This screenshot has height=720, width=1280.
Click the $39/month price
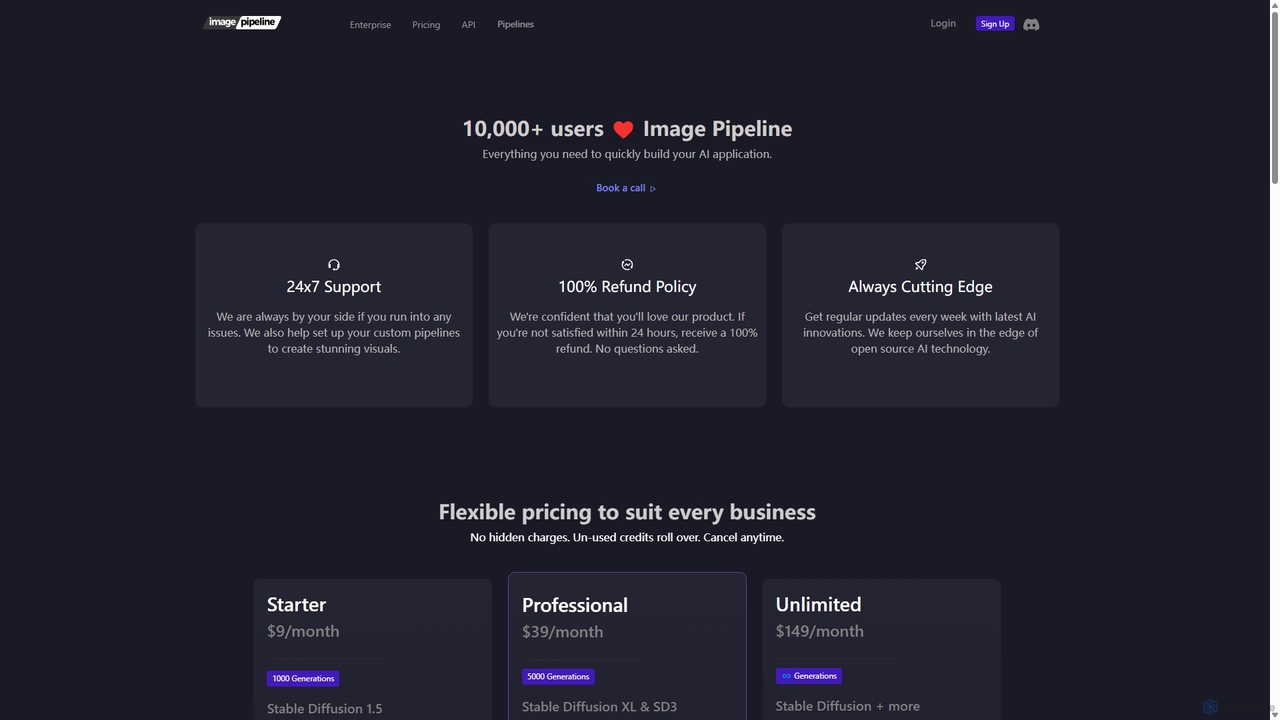pyautogui.click(x=562, y=632)
